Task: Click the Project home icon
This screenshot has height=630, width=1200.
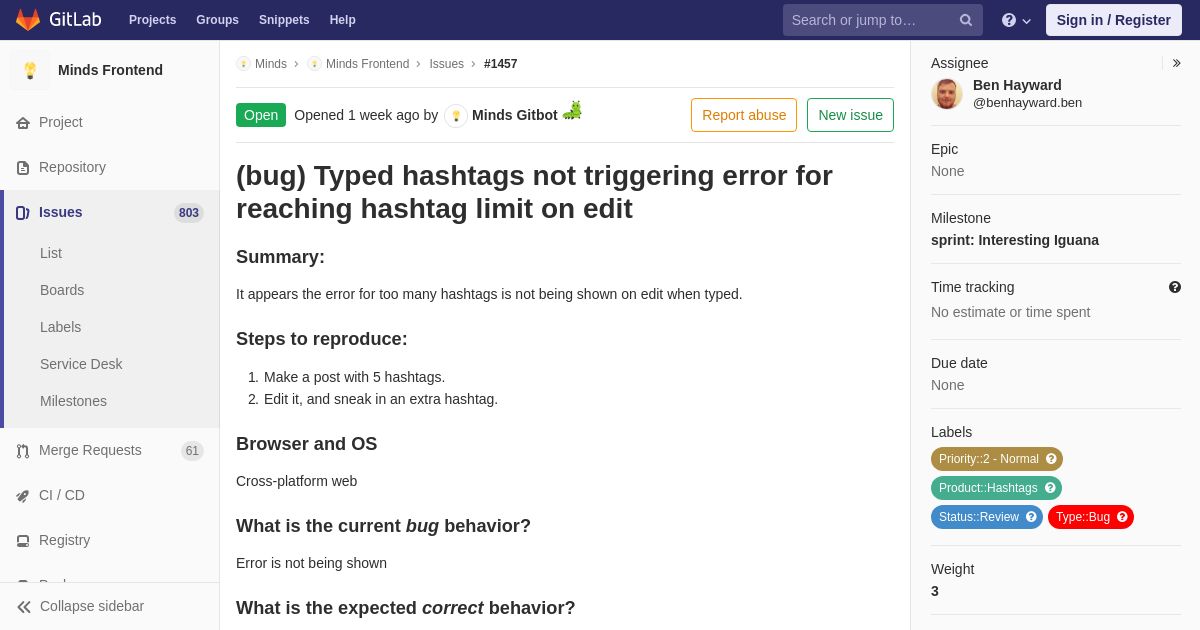Action: pyautogui.click(x=23, y=123)
